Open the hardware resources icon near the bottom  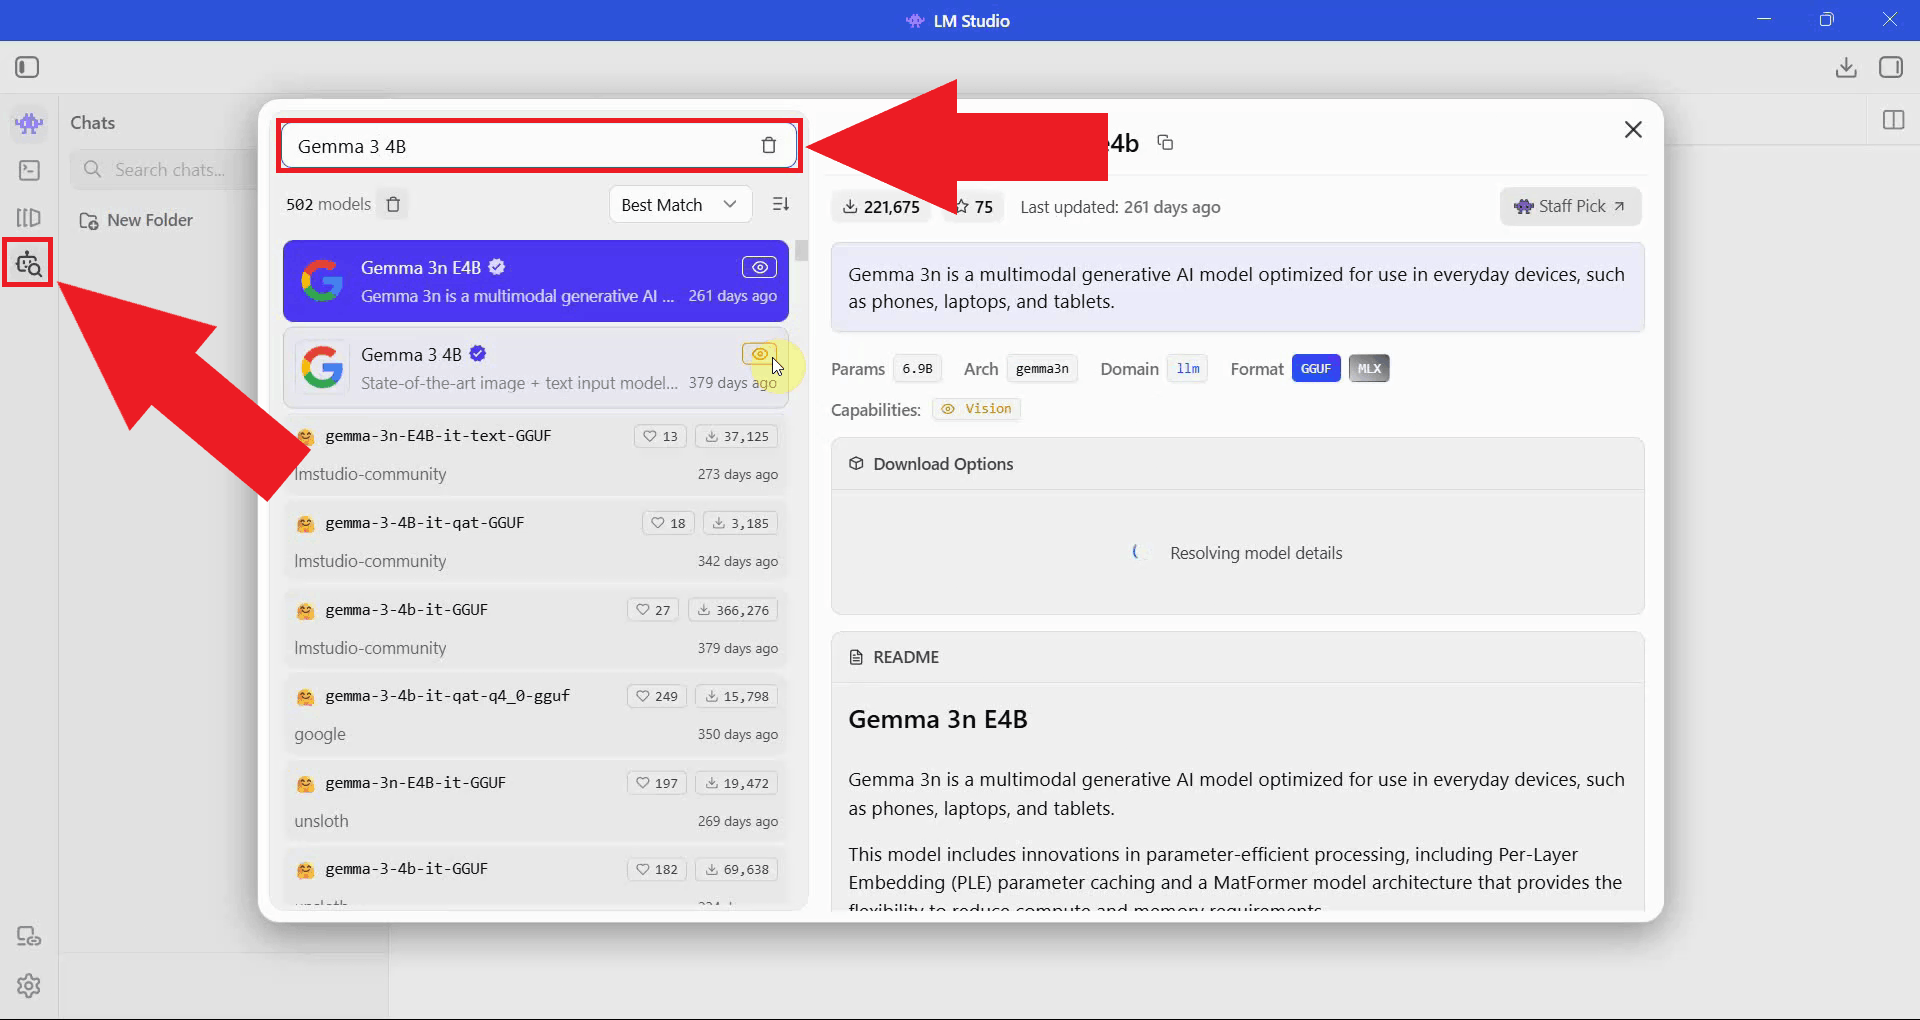tap(27, 936)
